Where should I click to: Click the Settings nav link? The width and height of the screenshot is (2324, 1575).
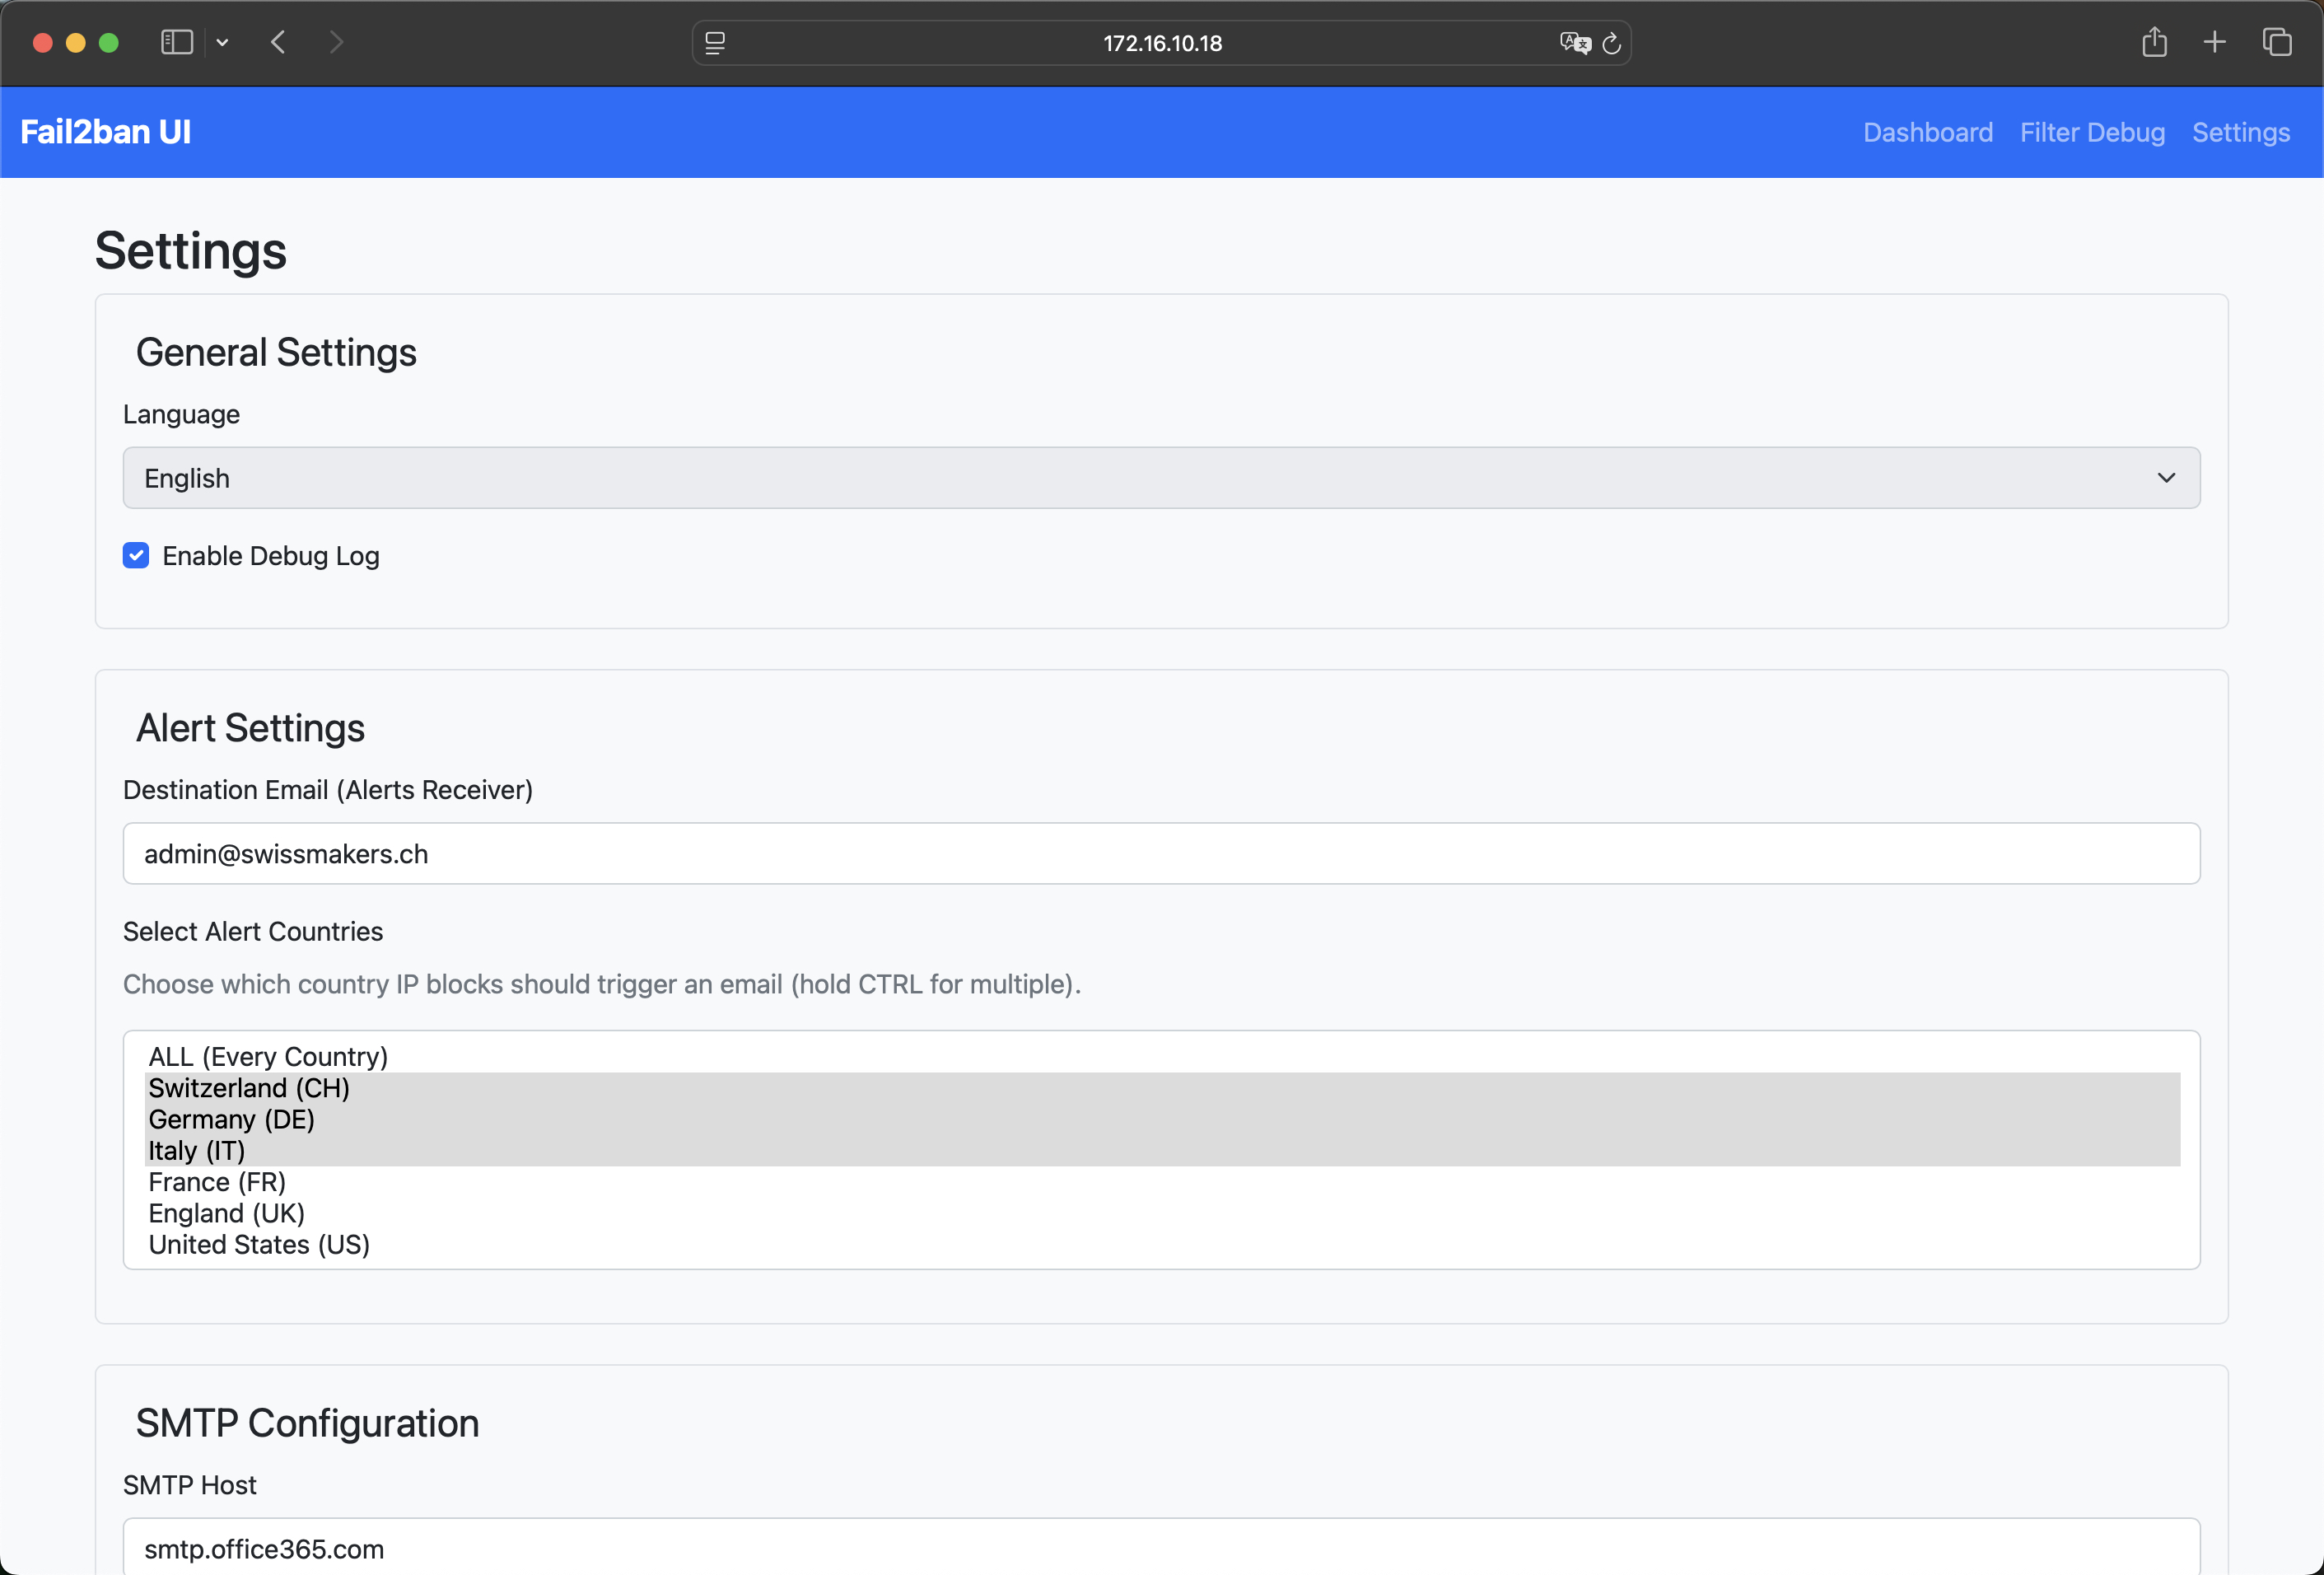tap(2240, 132)
